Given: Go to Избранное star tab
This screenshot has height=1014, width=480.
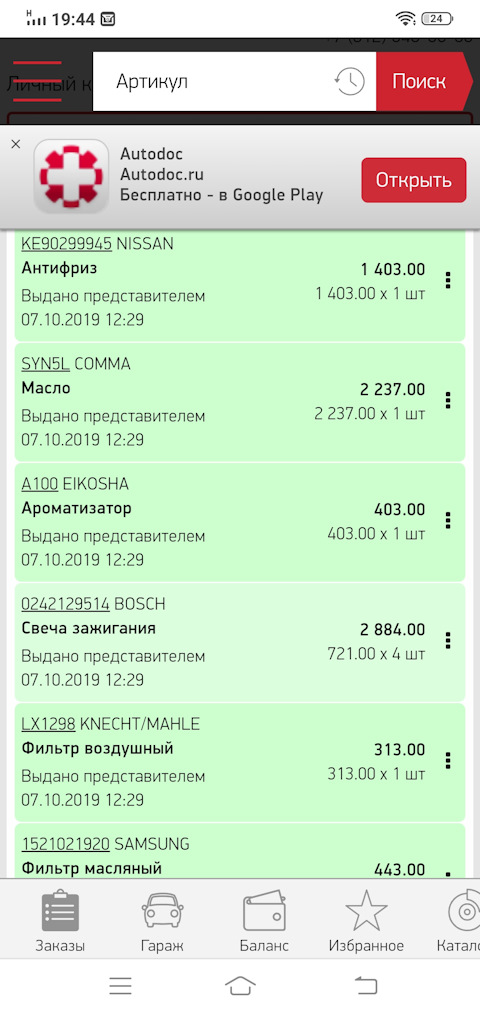Looking at the screenshot, I should [x=366, y=921].
